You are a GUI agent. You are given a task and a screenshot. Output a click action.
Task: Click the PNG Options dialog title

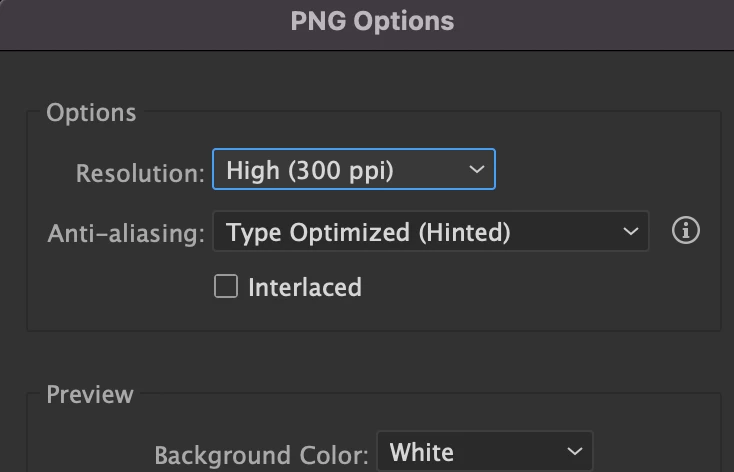(x=372, y=21)
